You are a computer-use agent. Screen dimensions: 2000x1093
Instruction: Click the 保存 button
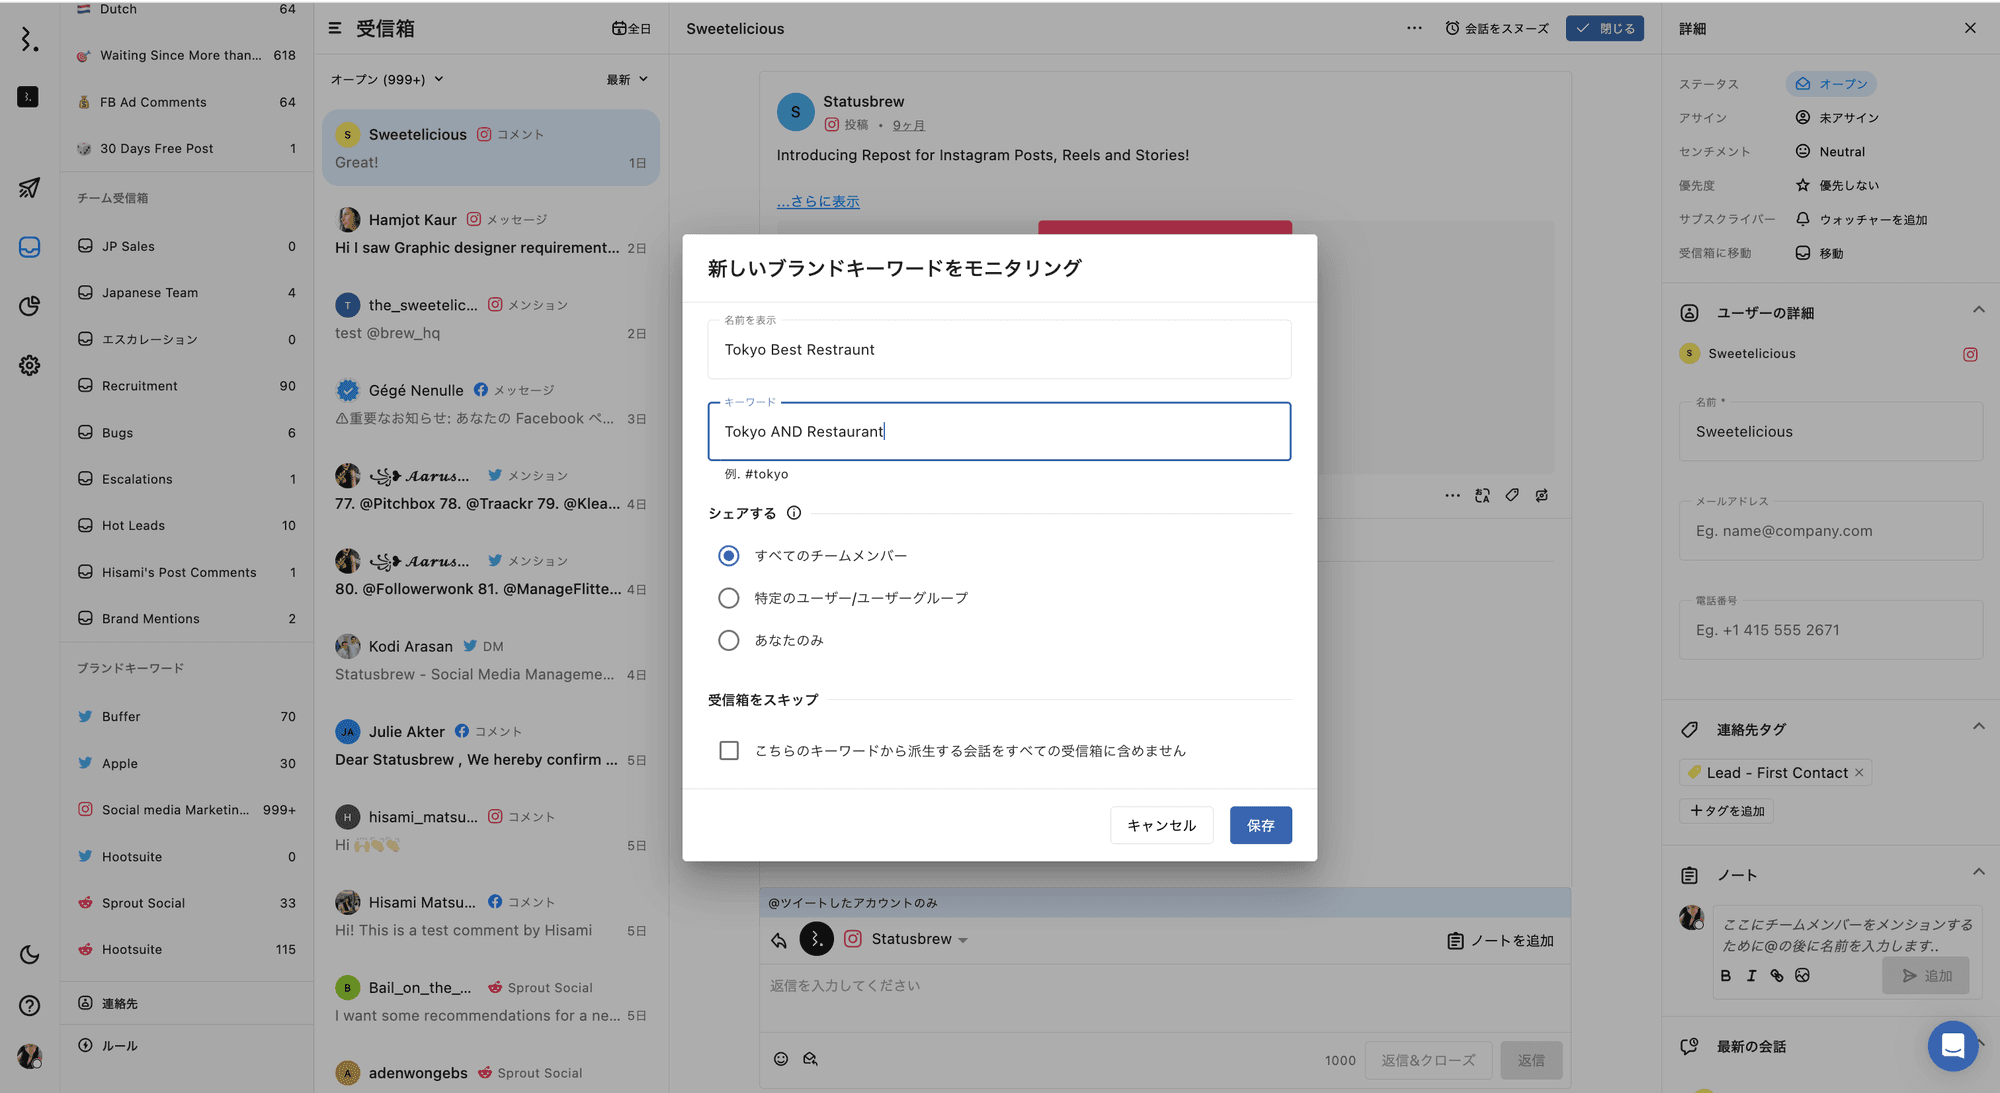click(x=1260, y=826)
